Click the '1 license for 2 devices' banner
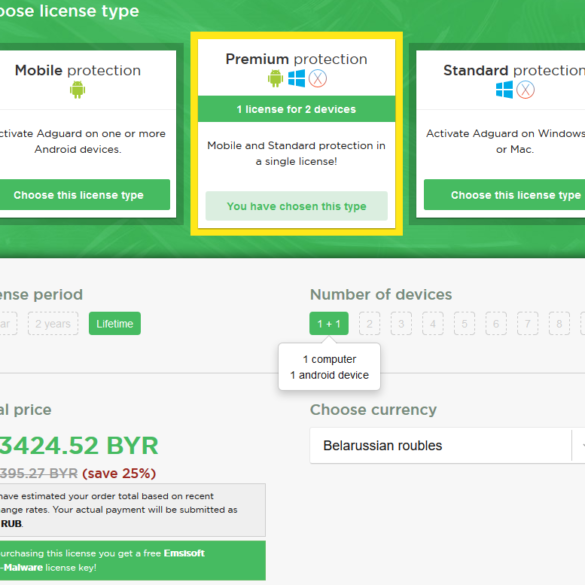Image resolution: width=585 pixels, height=585 pixels. tap(297, 109)
